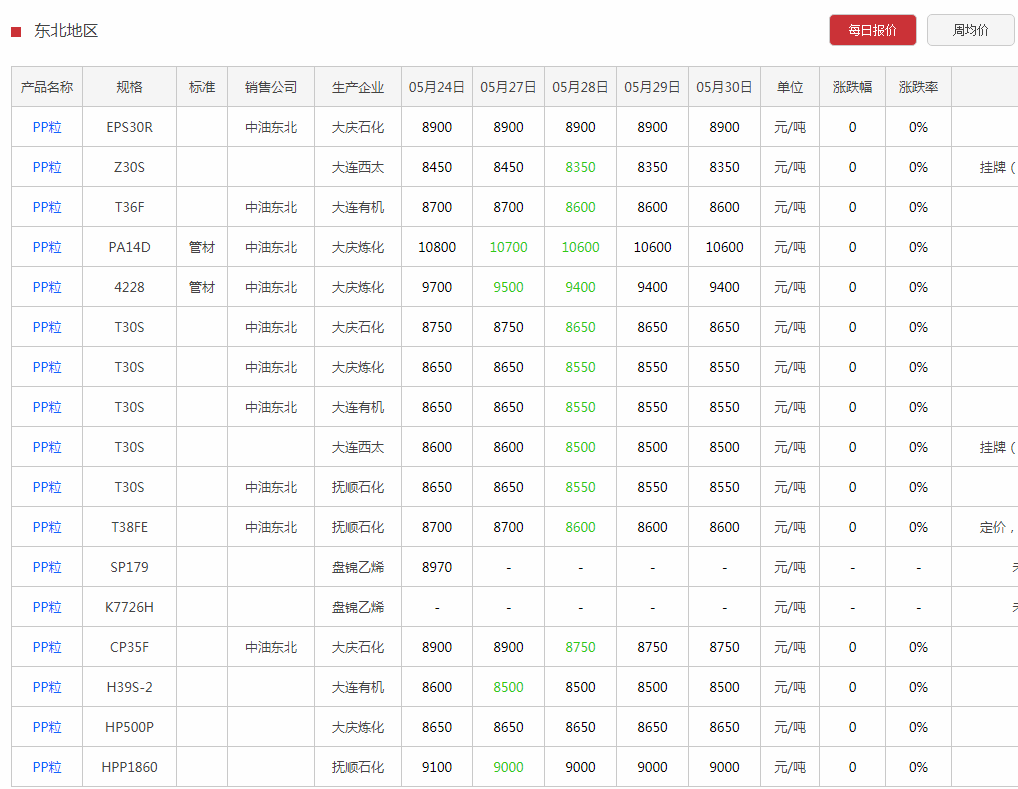Click the 标准 column header

[x=202, y=87]
